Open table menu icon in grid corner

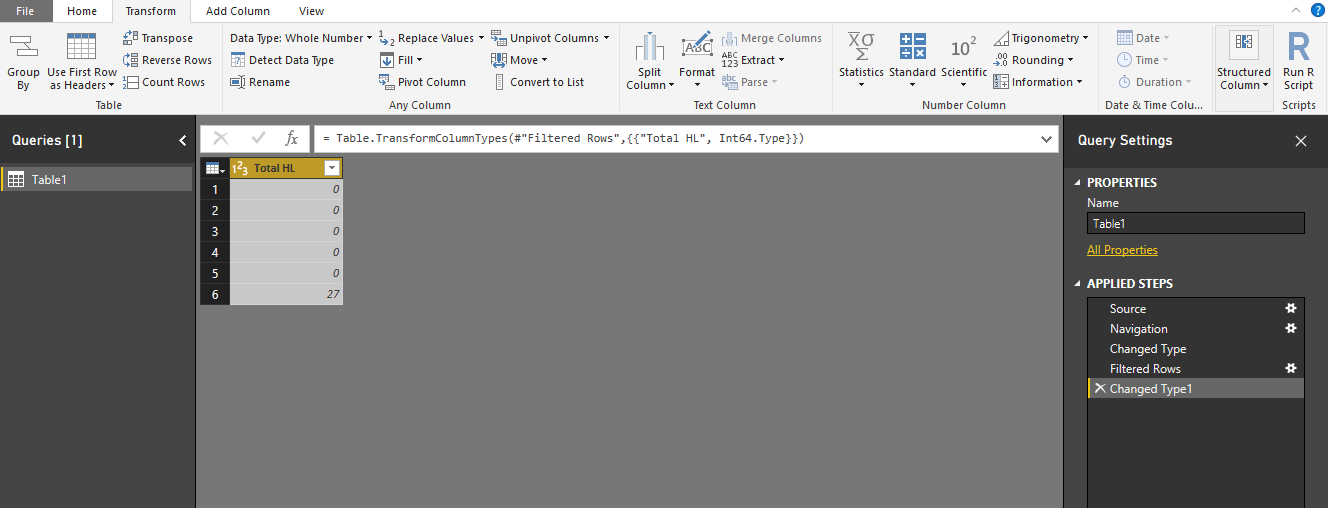click(x=215, y=168)
